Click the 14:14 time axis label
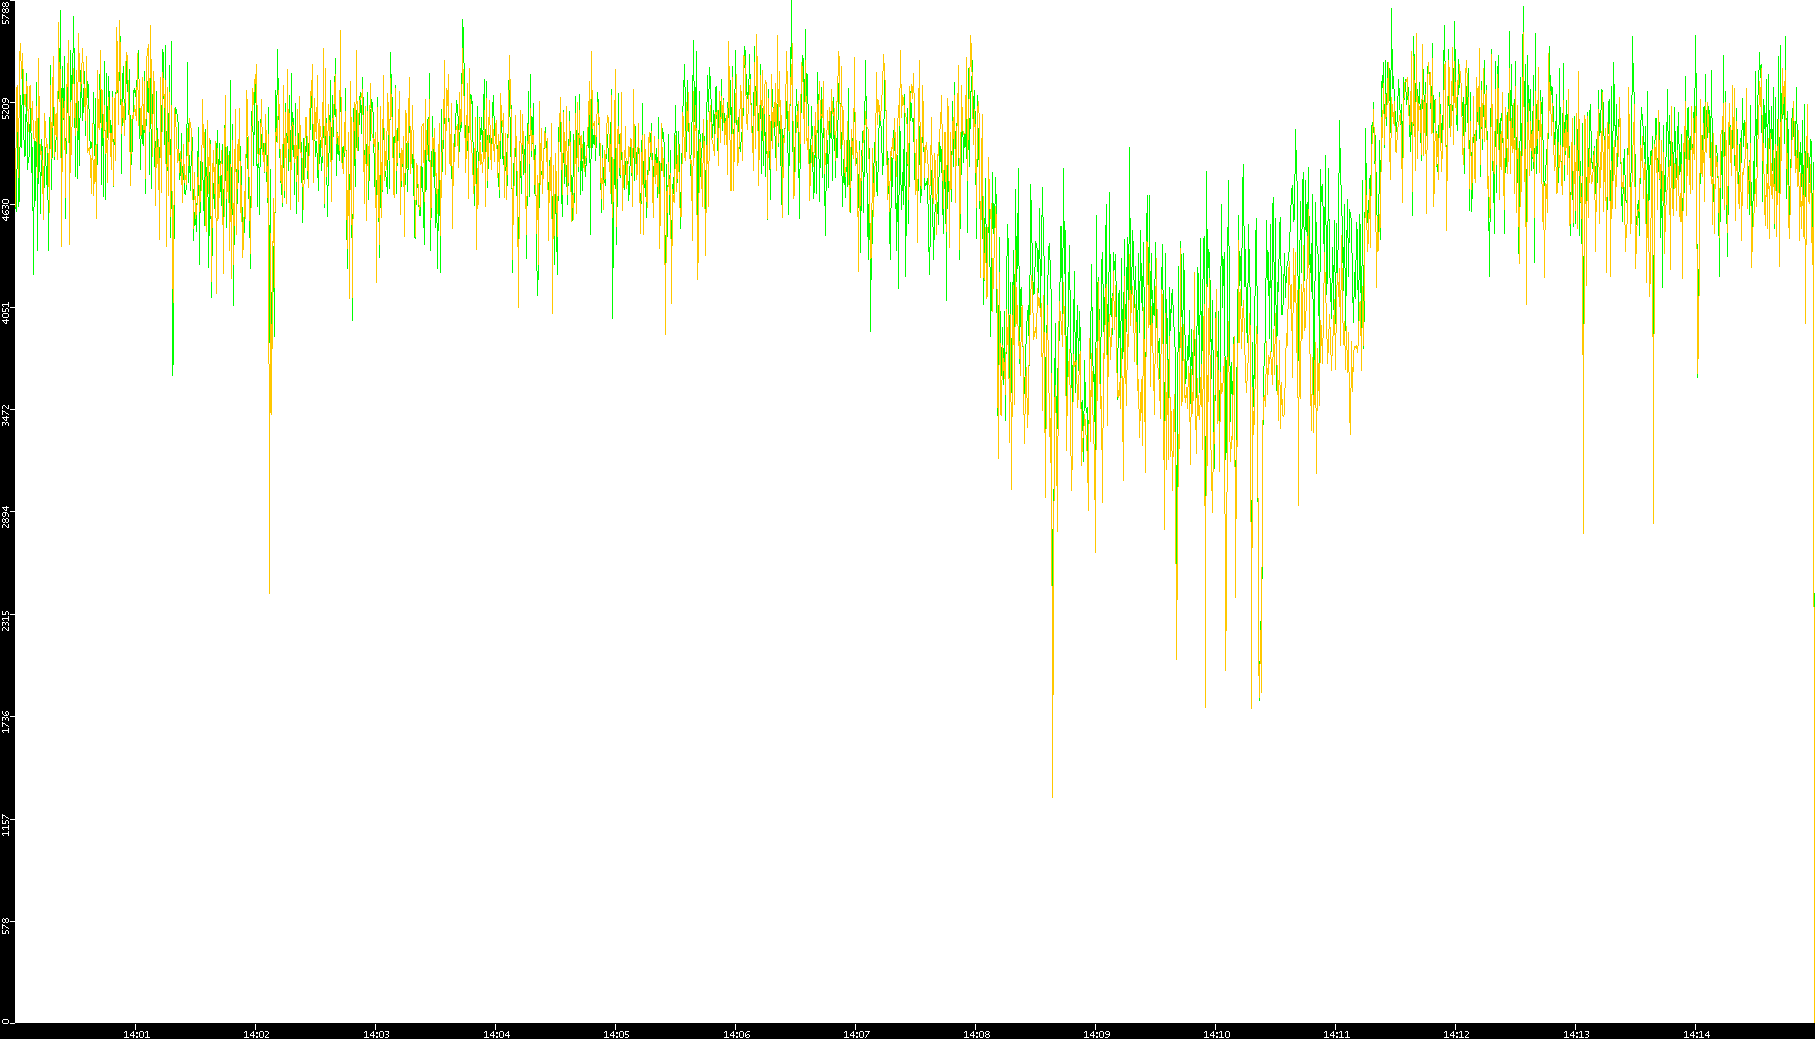This screenshot has width=1815, height=1039. (x=1696, y=1034)
